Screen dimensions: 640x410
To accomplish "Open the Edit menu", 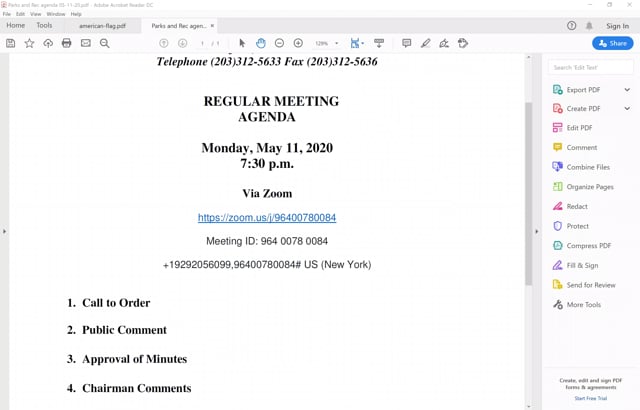I will pos(20,14).
